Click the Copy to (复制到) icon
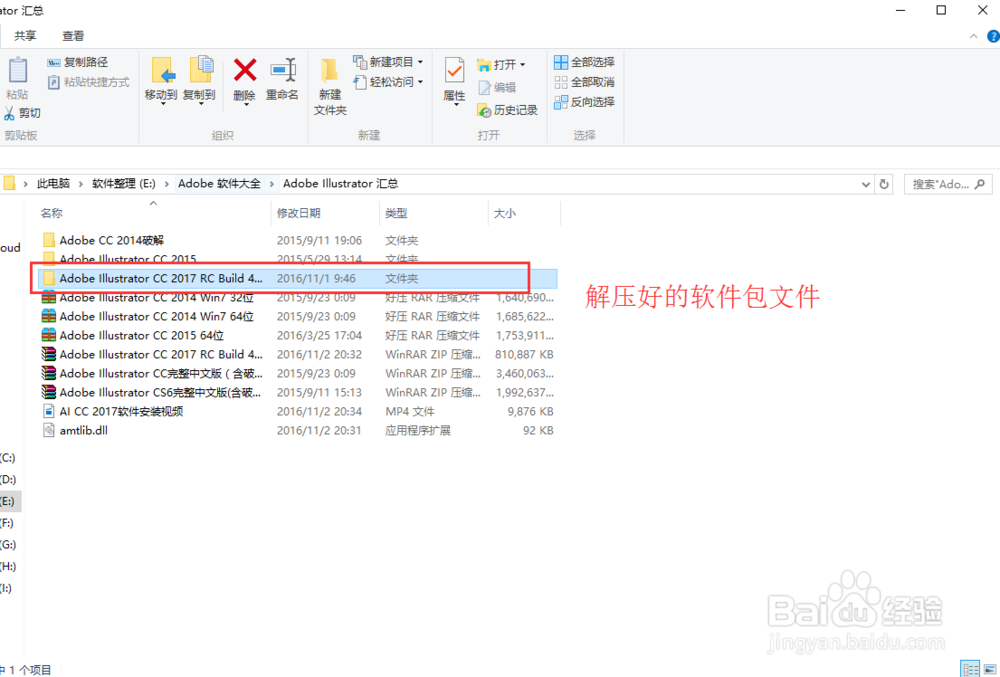Viewport: 1000px width, 677px height. pyautogui.click(x=201, y=70)
